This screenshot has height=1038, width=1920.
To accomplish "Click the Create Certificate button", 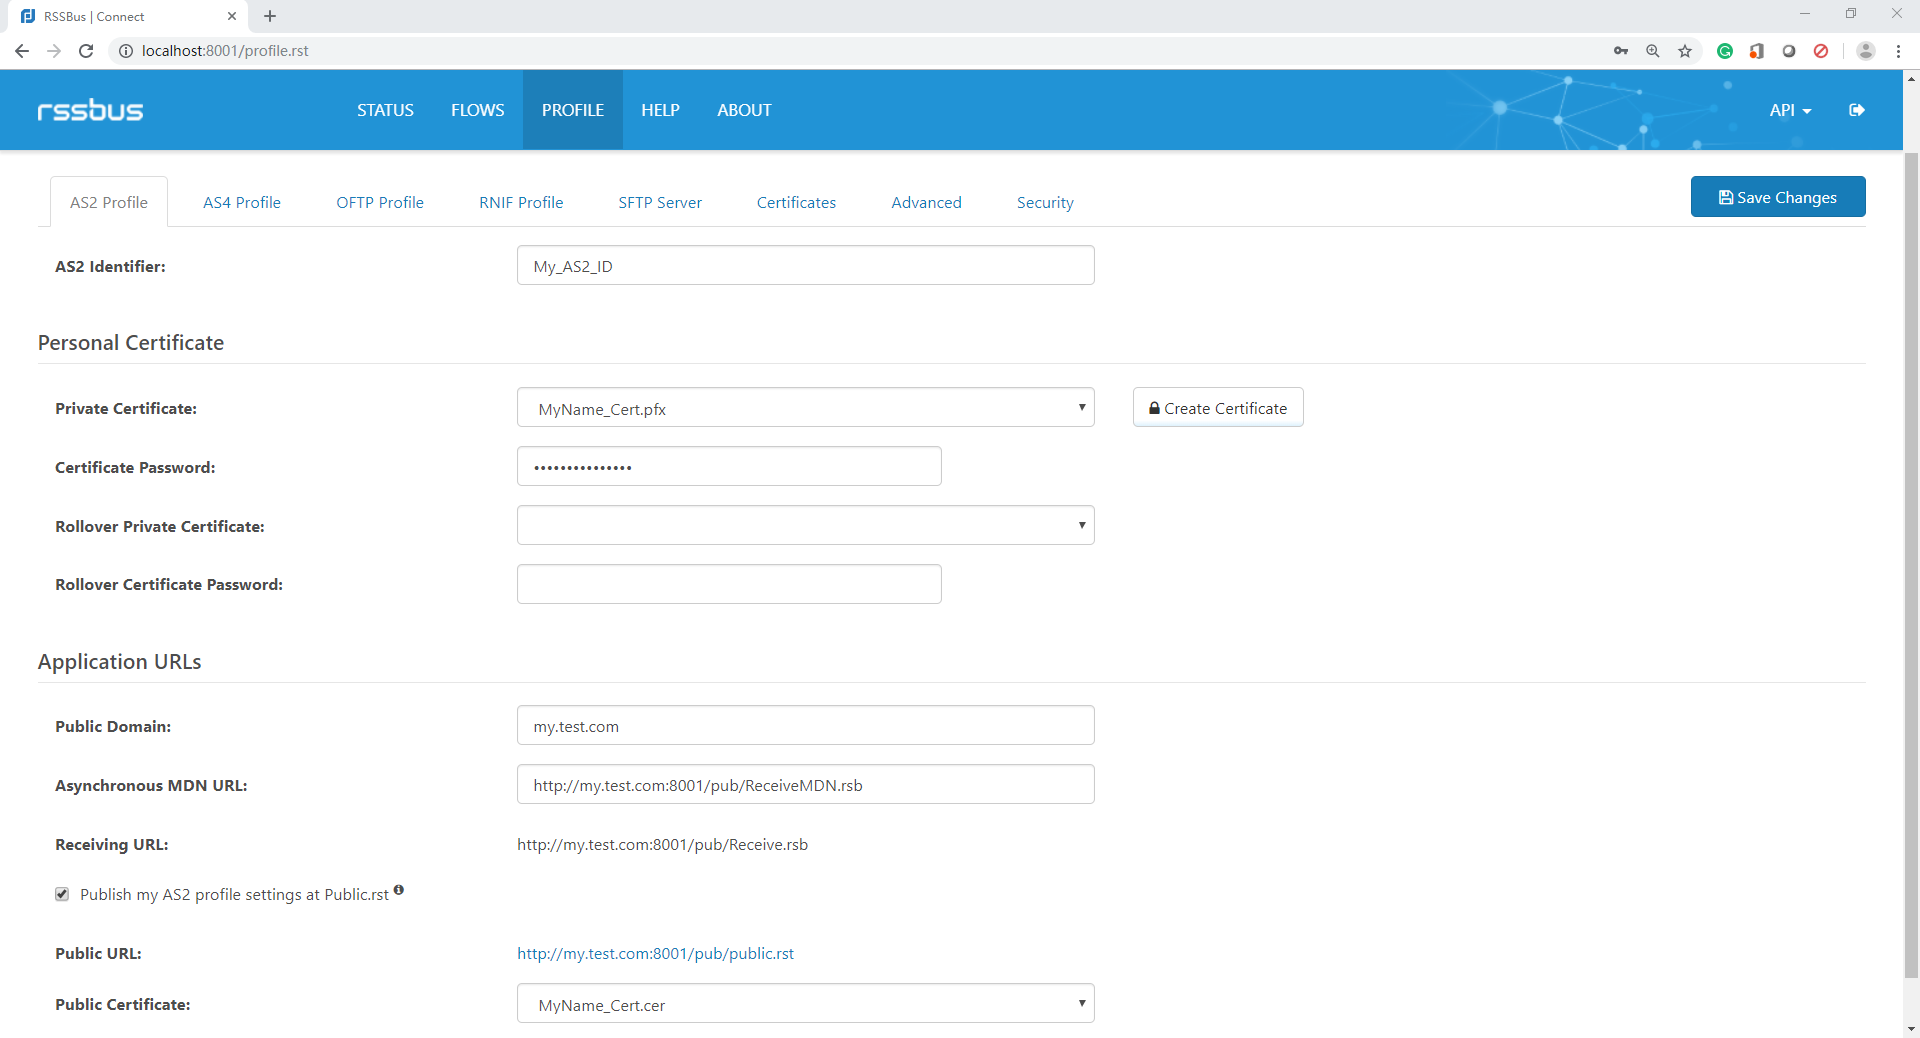I will point(1217,408).
